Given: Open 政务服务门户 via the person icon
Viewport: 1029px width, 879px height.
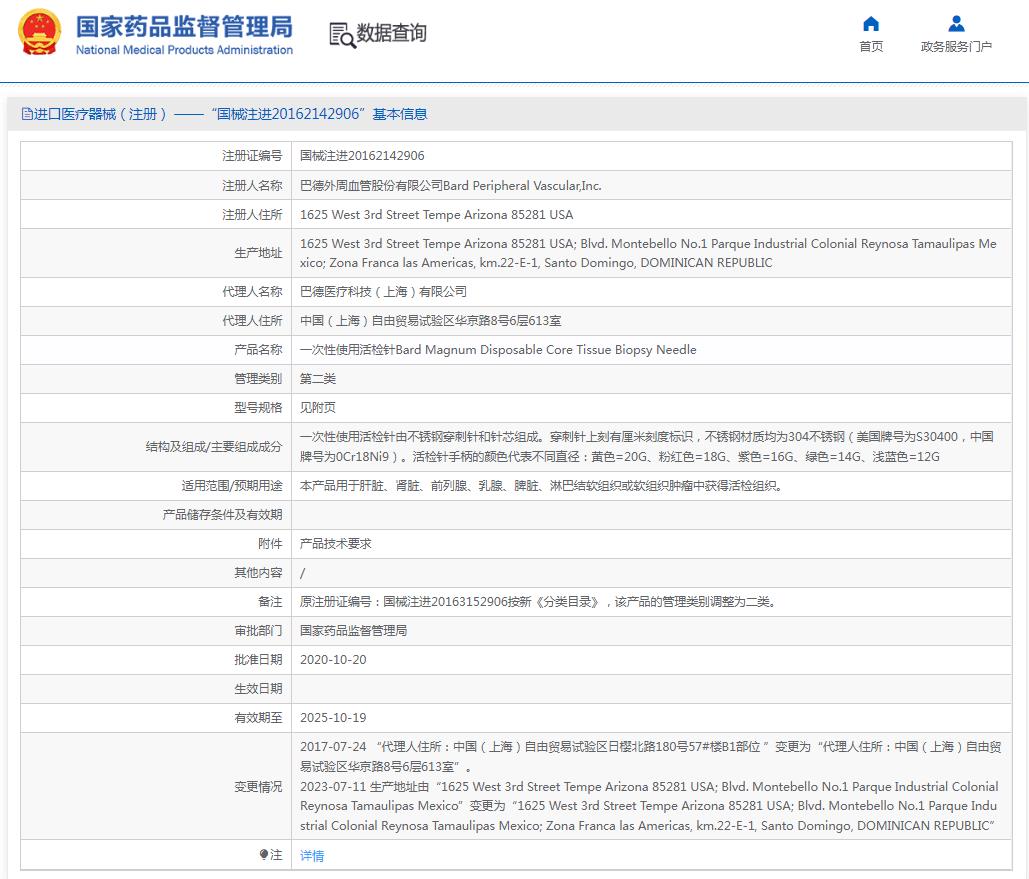Looking at the screenshot, I should [x=956, y=24].
